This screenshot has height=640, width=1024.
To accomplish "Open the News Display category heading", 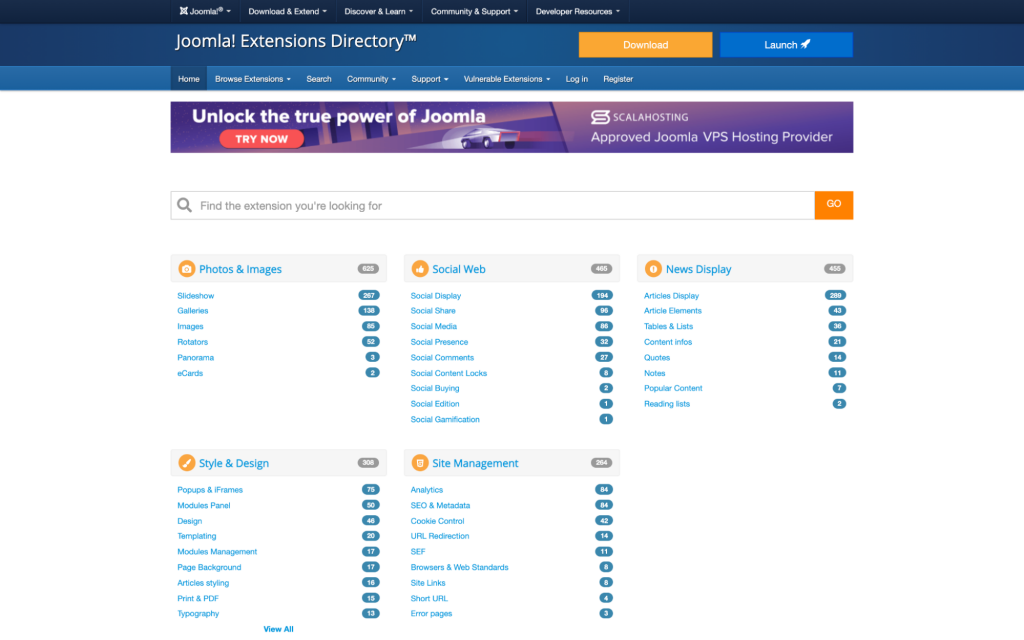I will click(x=698, y=269).
